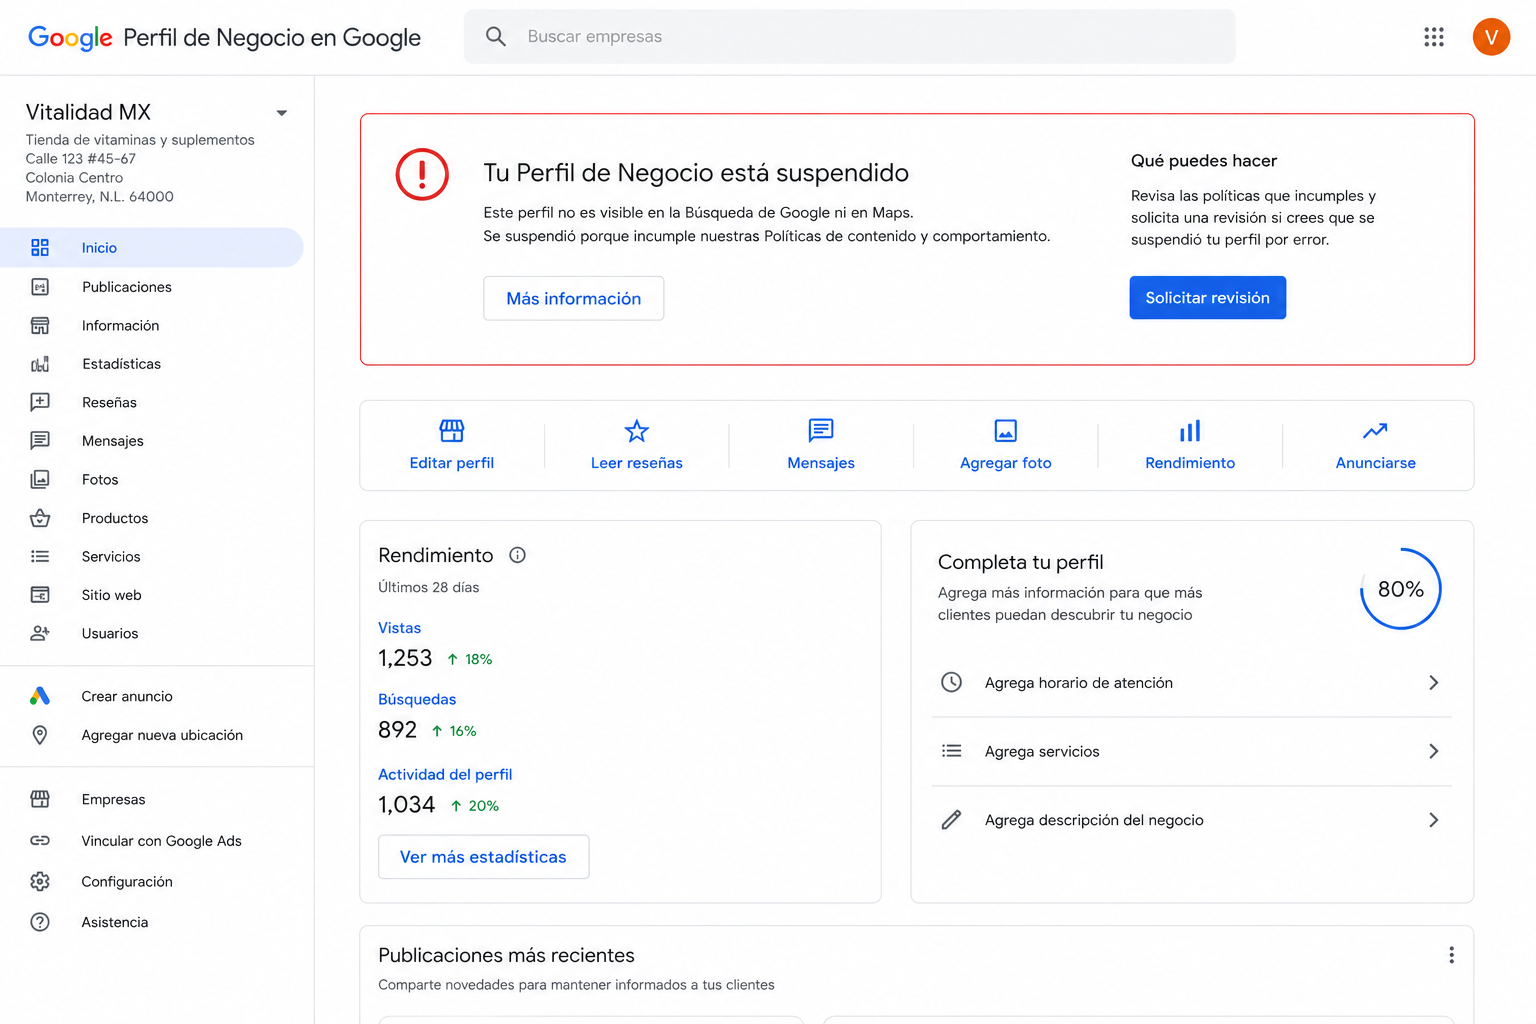Click the Productos basket icon
Image resolution: width=1536 pixels, height=1024 pixels.
[x=40, y=518]
